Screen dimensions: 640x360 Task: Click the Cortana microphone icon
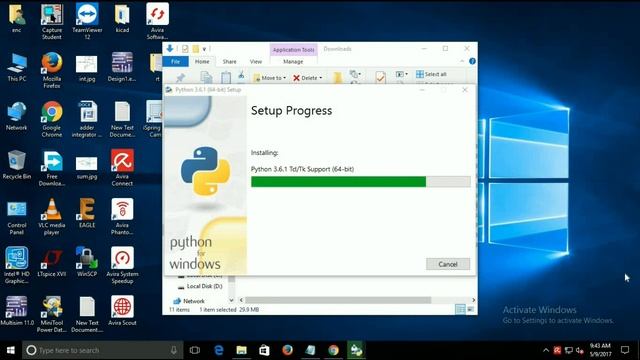pos(173,350)
